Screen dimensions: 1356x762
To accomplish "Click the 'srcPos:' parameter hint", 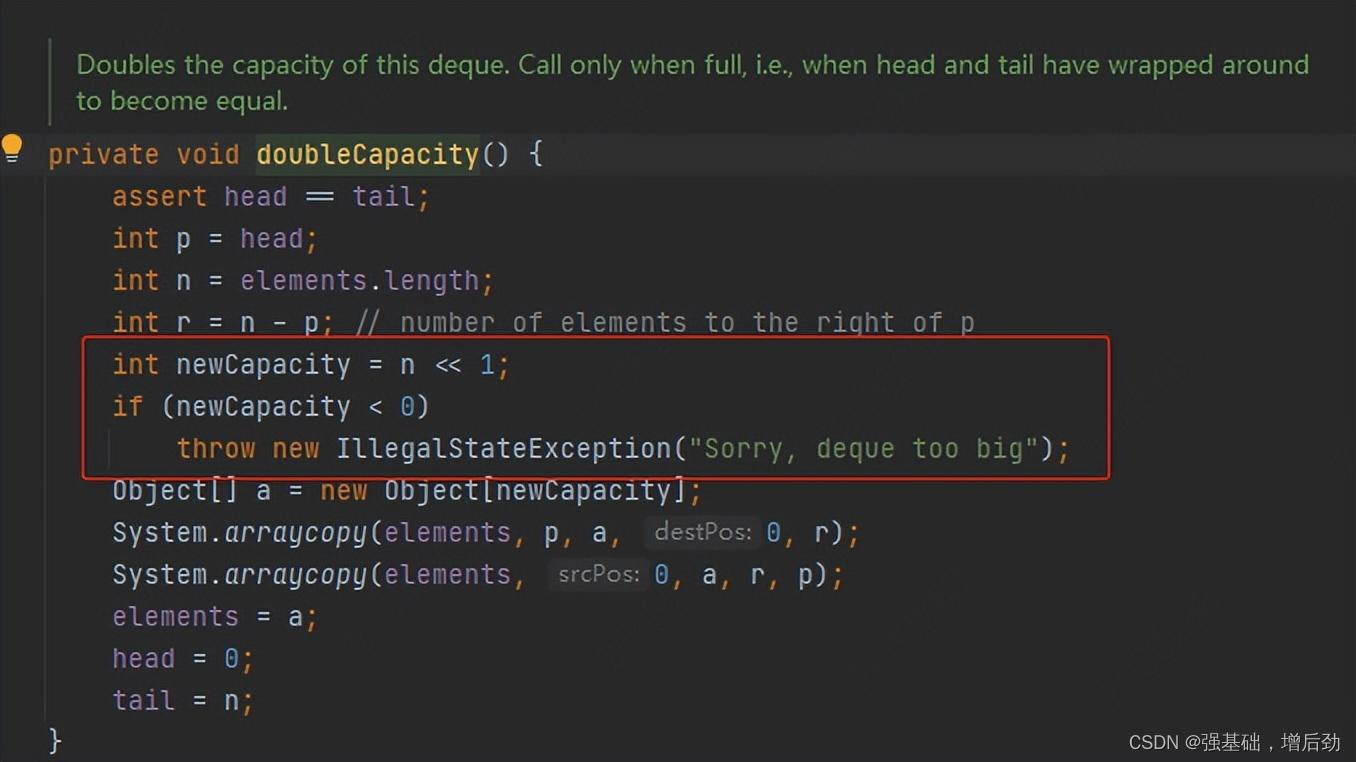I will (598, 574).
